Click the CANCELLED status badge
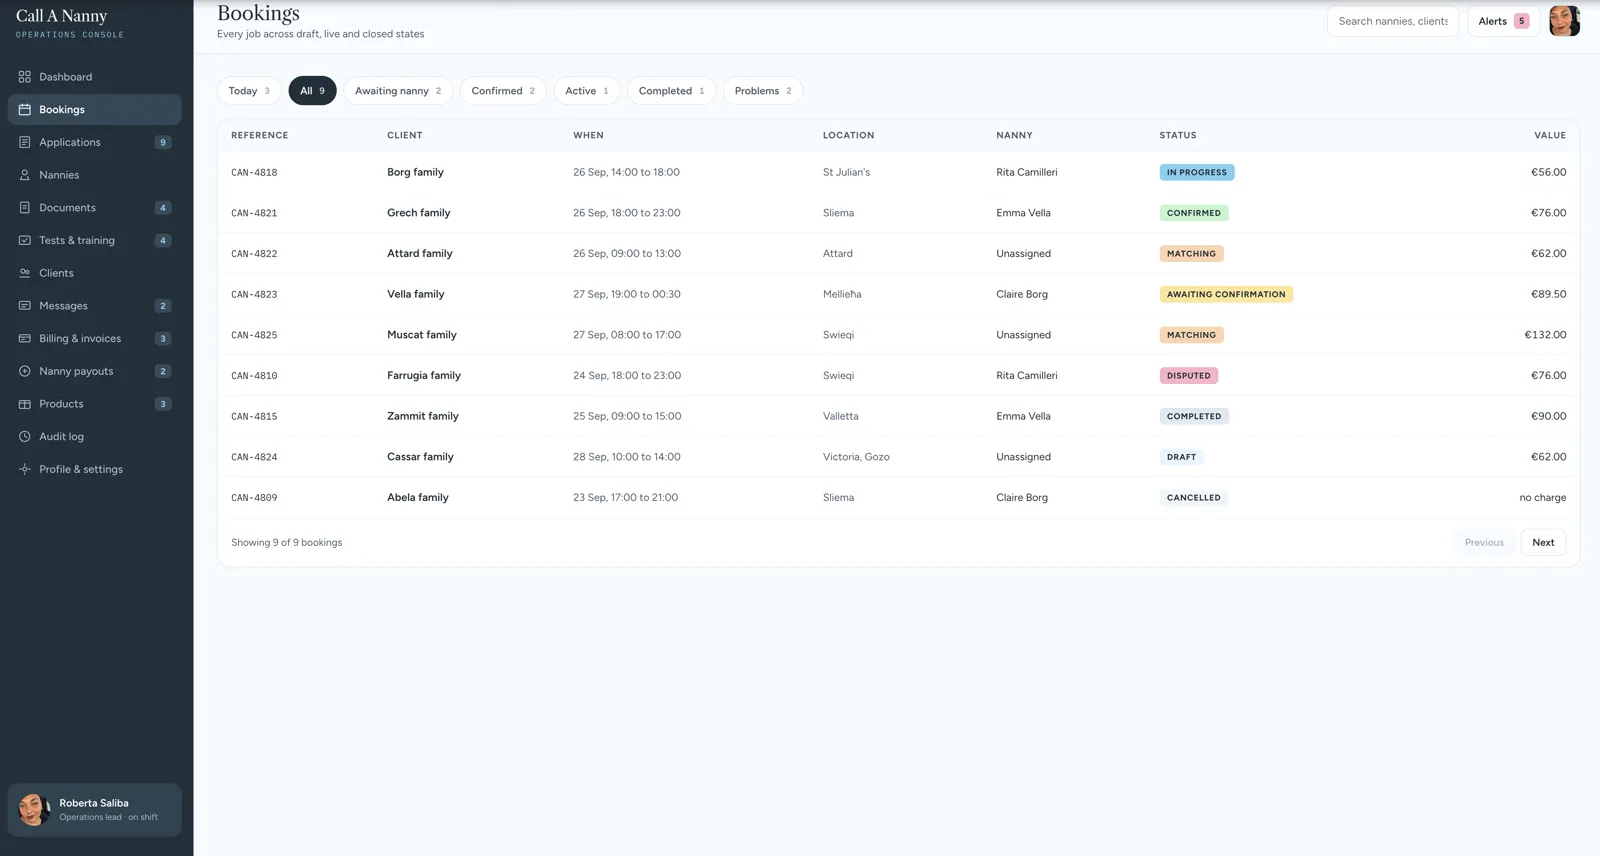 pyautogui.click(x=1194, y=498)
